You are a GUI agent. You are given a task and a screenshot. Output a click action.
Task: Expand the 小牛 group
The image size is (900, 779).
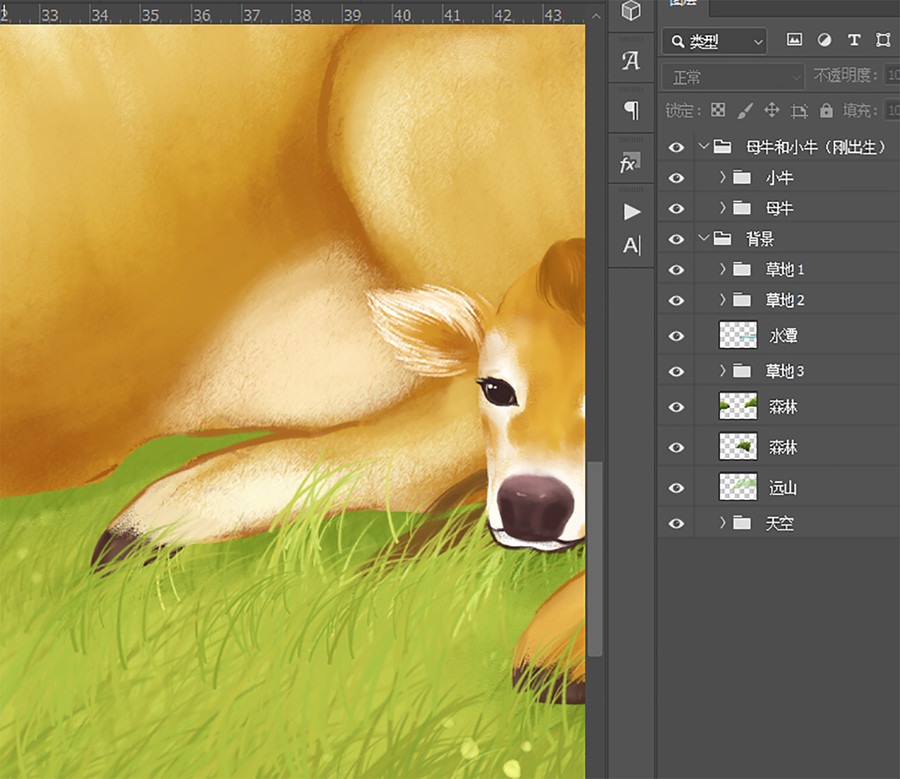coord(723,177)
